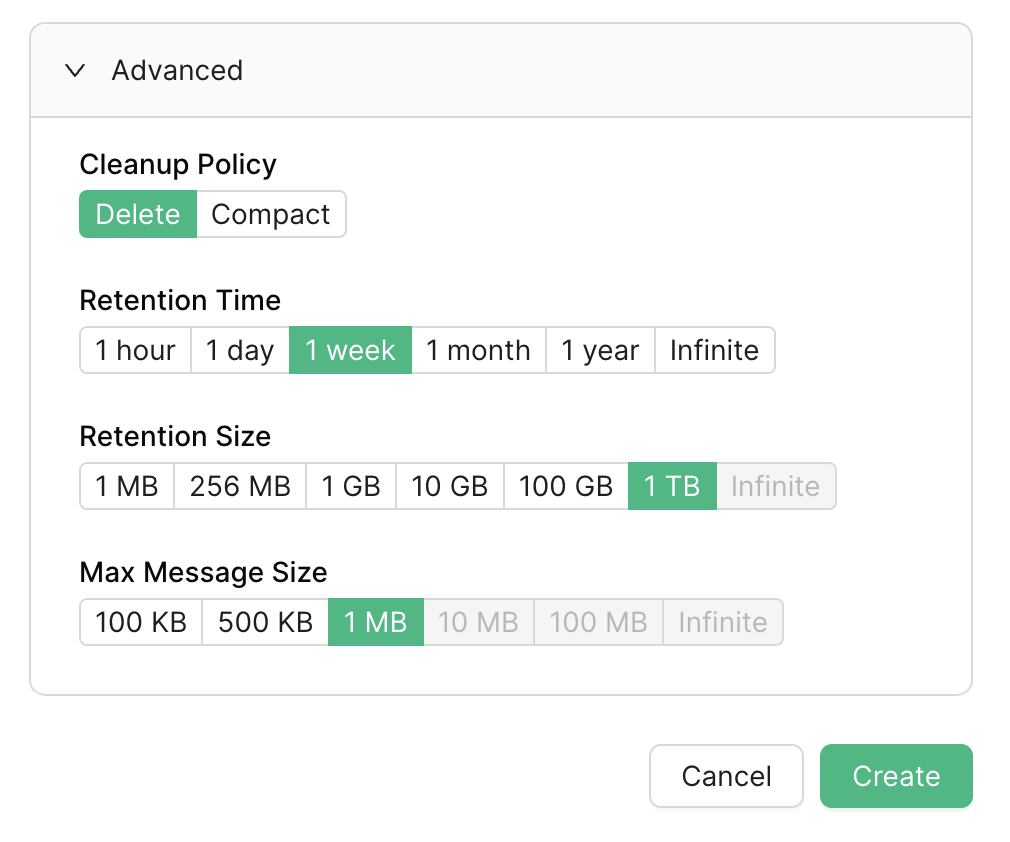
Task: Select Compact cleanup policy
Action: tap(271, 214)
